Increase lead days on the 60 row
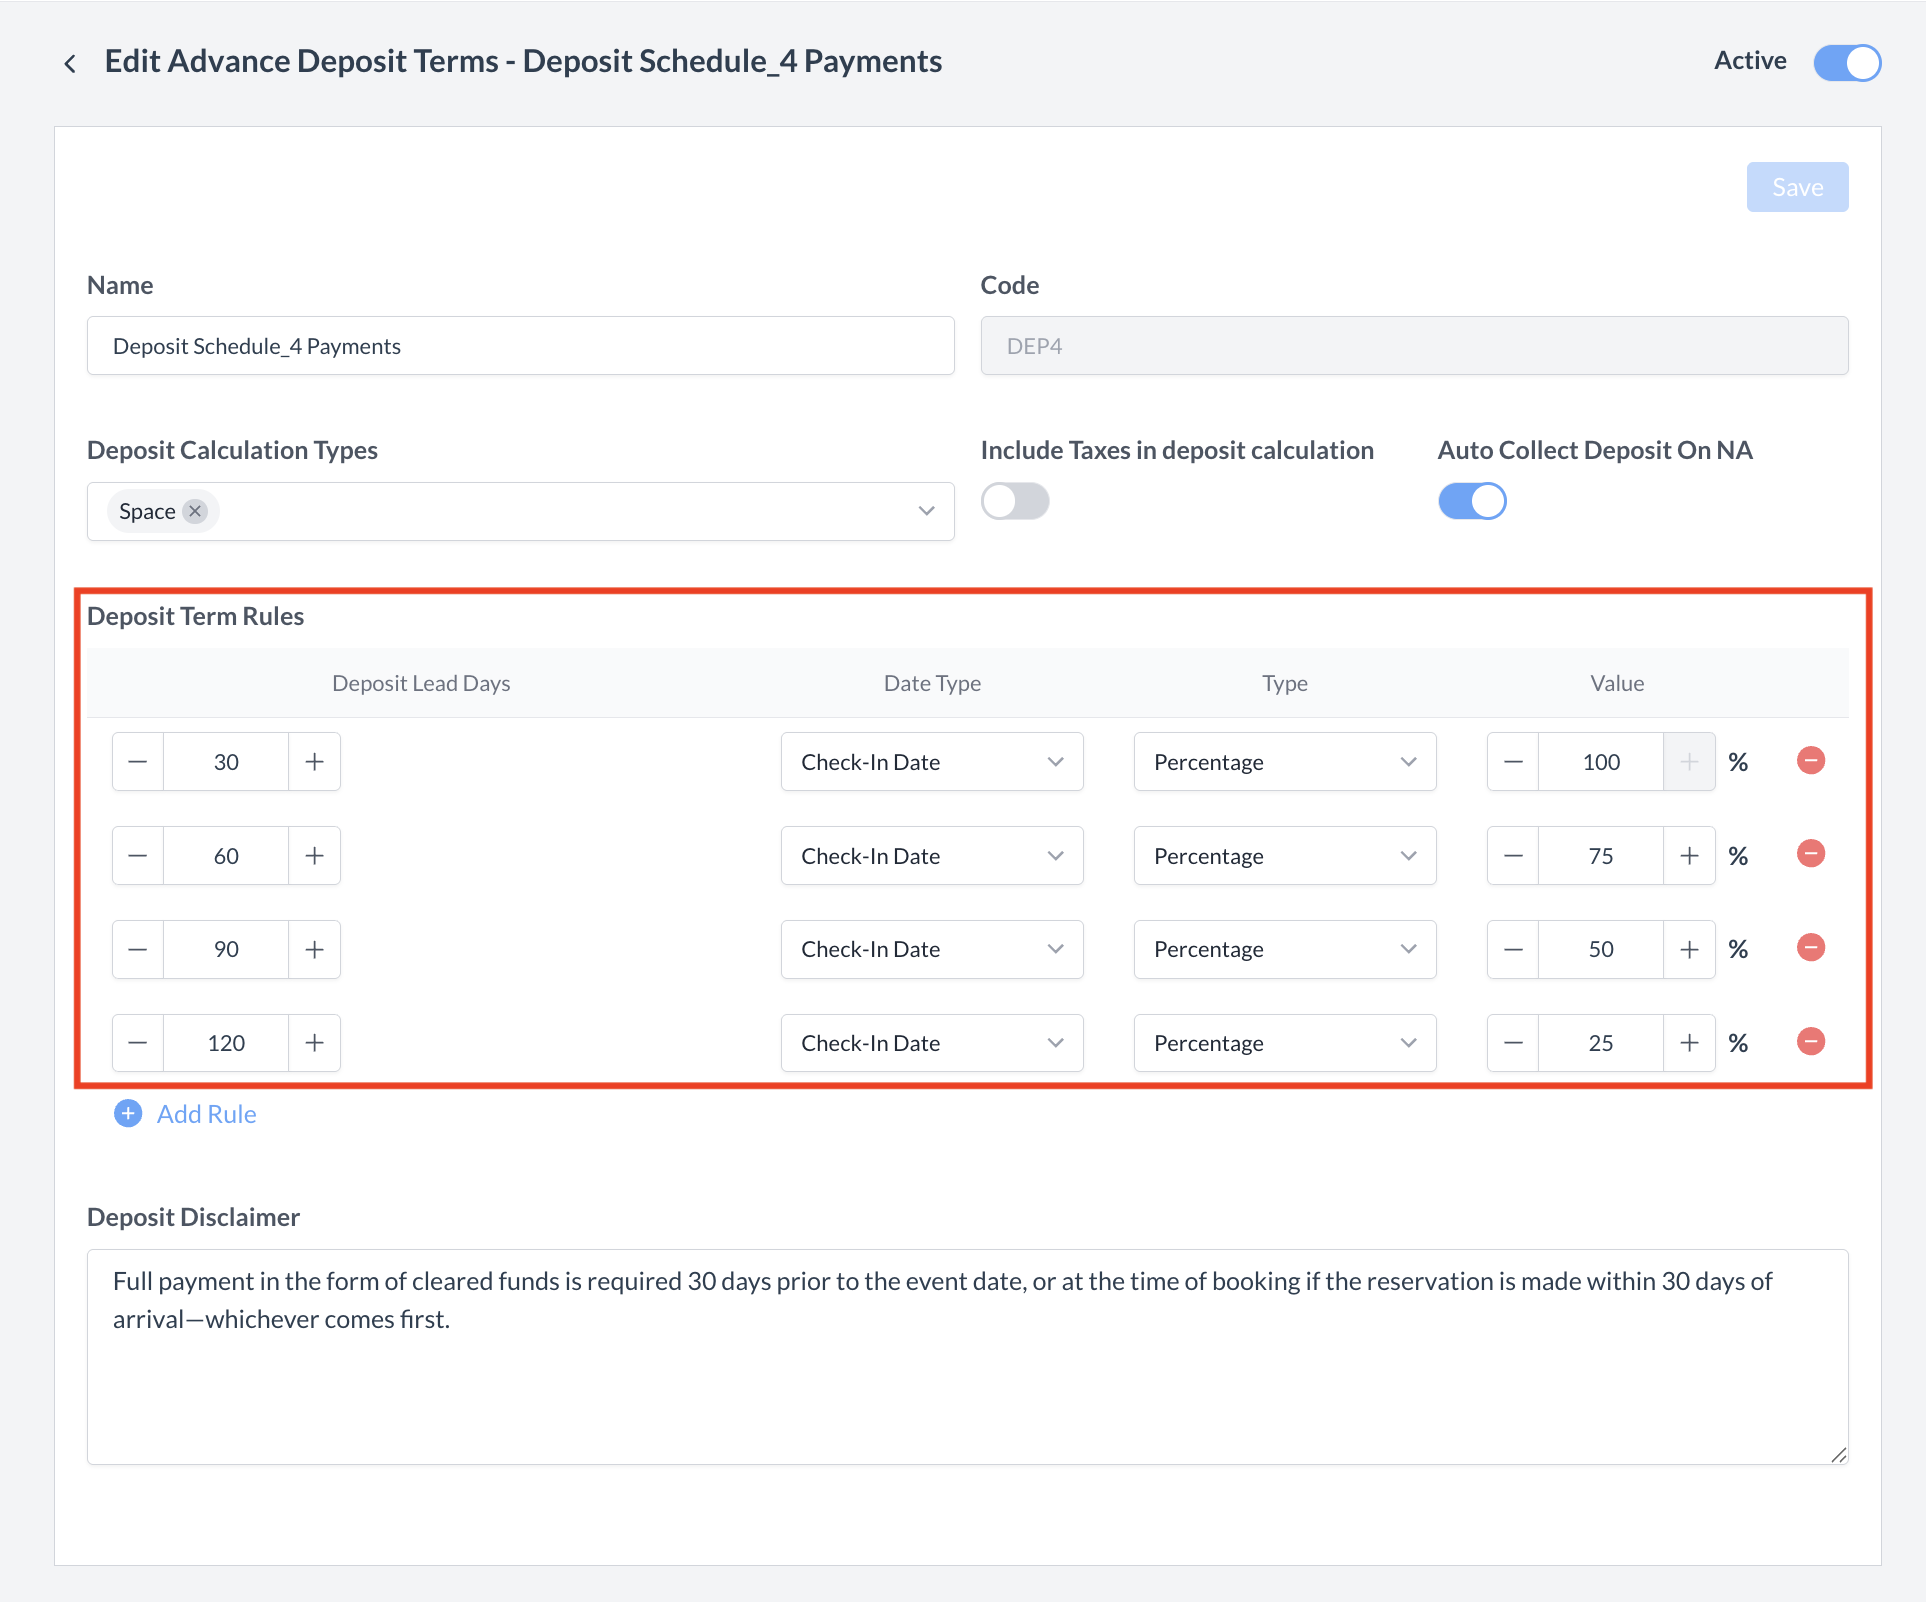 point(314,856)
